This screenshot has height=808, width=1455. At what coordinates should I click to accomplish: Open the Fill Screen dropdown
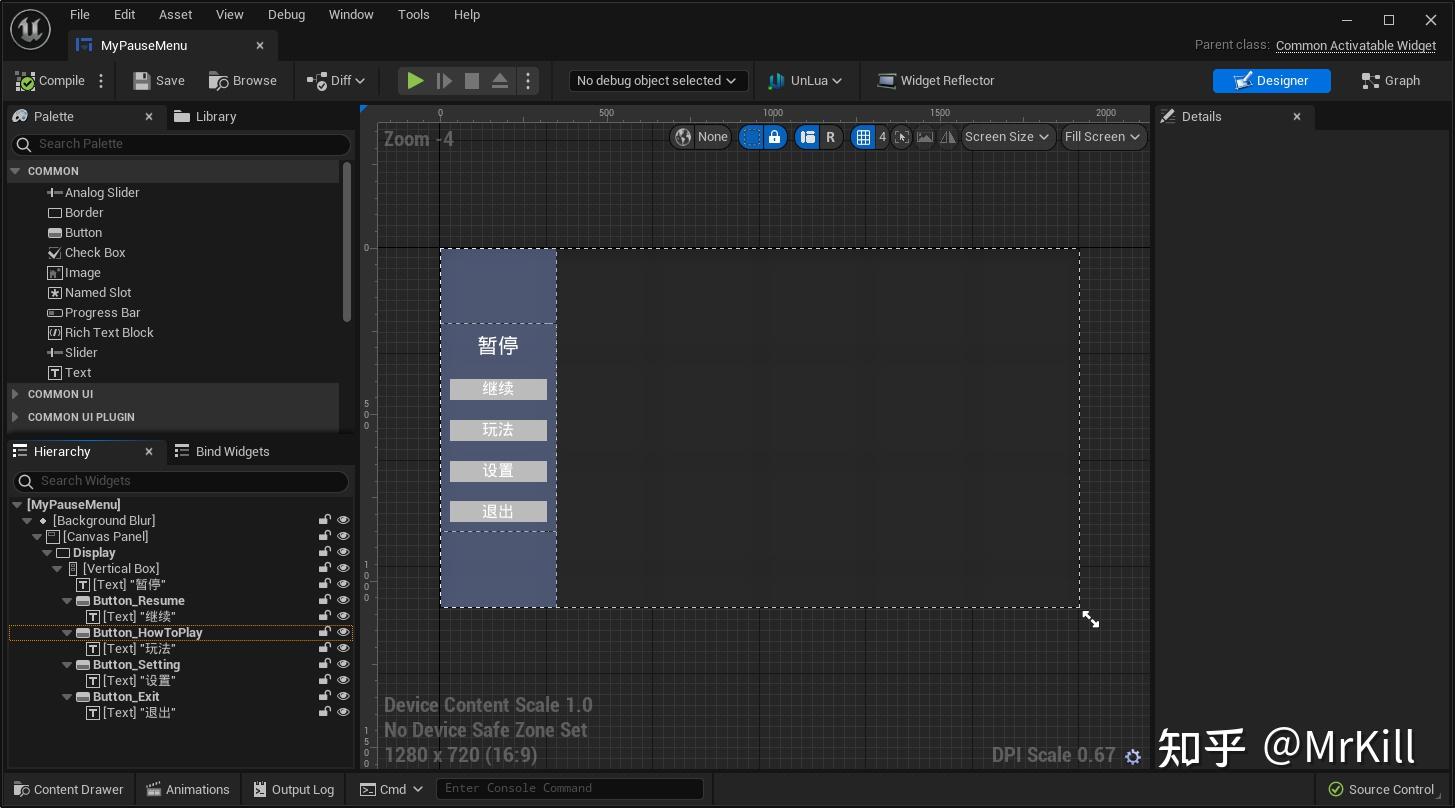(1102, 137)
